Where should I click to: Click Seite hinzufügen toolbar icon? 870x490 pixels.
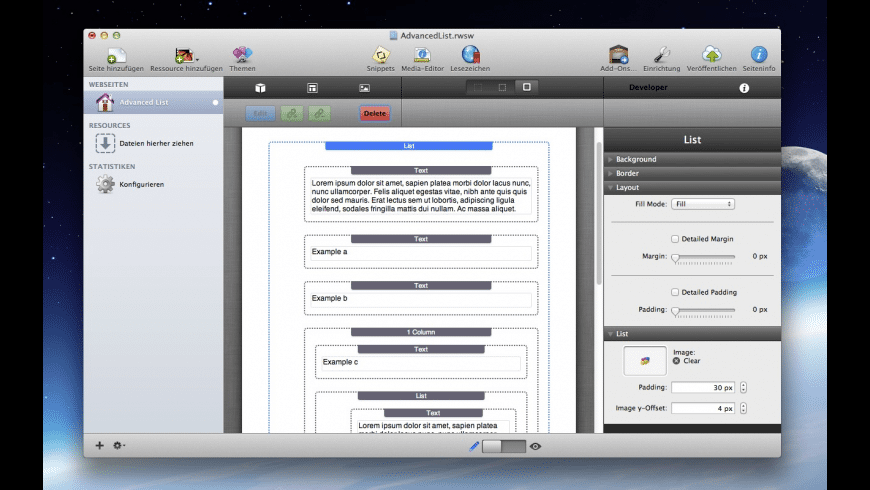[x=116, y=55]
